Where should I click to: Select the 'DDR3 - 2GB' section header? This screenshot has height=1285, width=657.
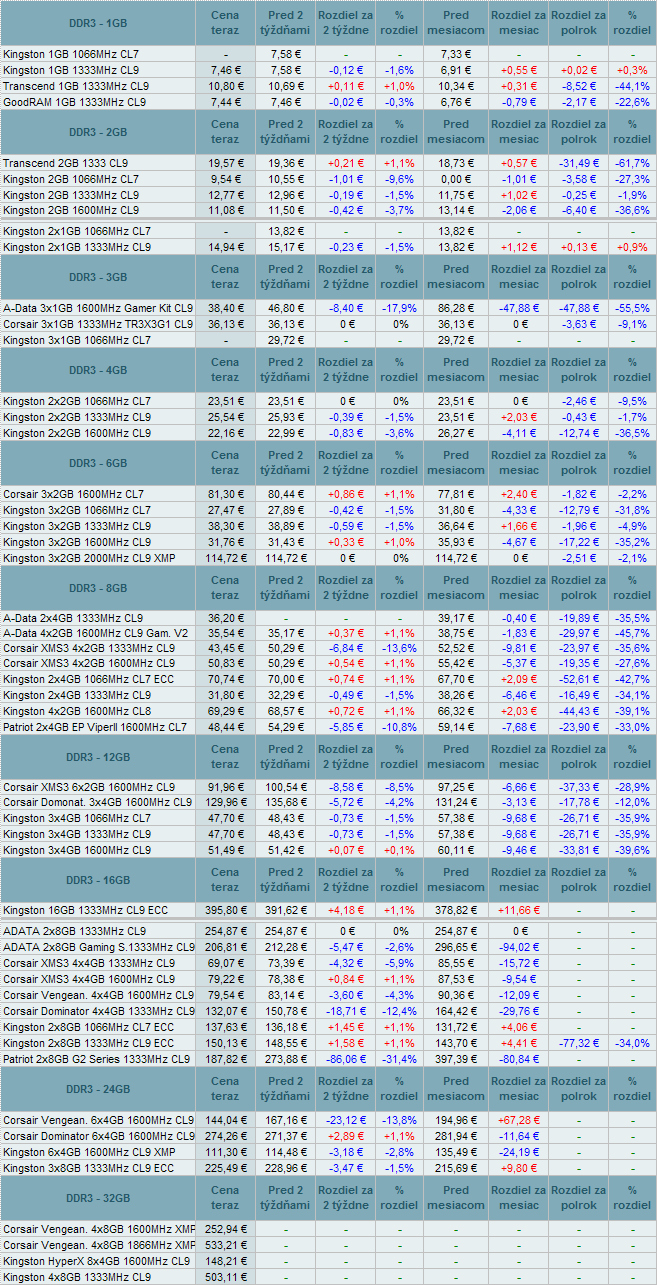(x=98, y=132)
